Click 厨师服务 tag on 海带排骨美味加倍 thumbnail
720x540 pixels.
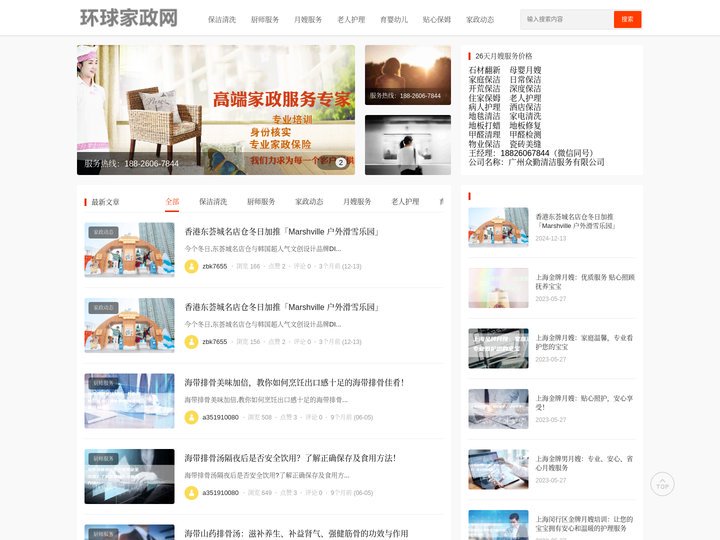[103, 383]
